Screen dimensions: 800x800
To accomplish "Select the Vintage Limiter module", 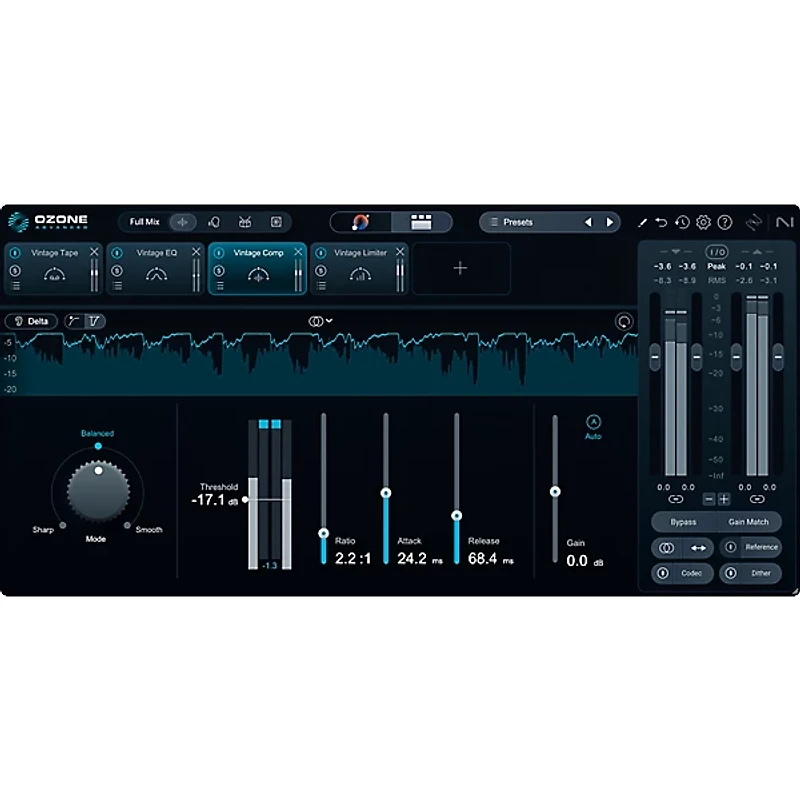I will [x=360, y=268].
